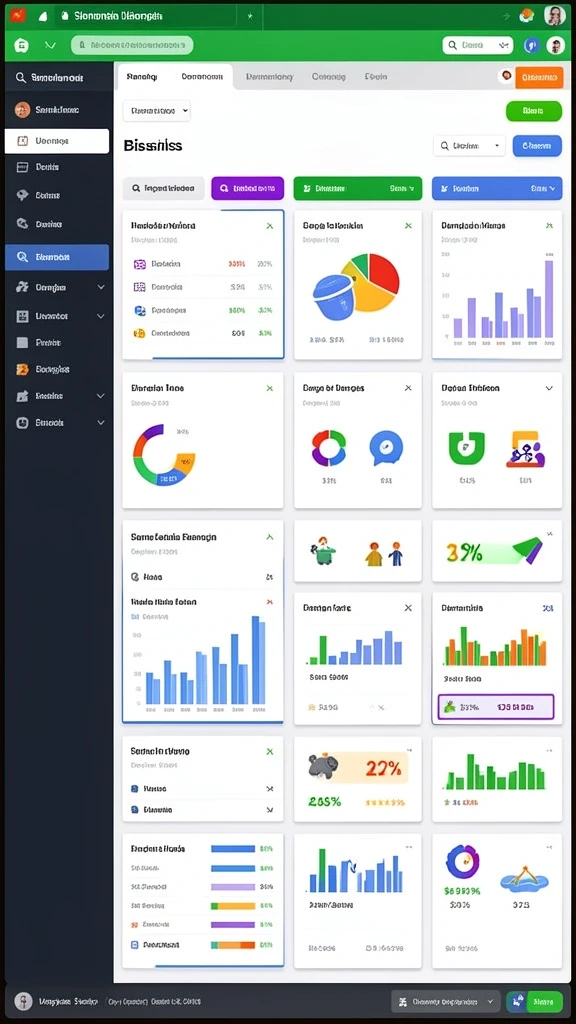Click the gray elephant icon beside 22%
This screenshot has height=1024, width=576.
click(322, 768)
